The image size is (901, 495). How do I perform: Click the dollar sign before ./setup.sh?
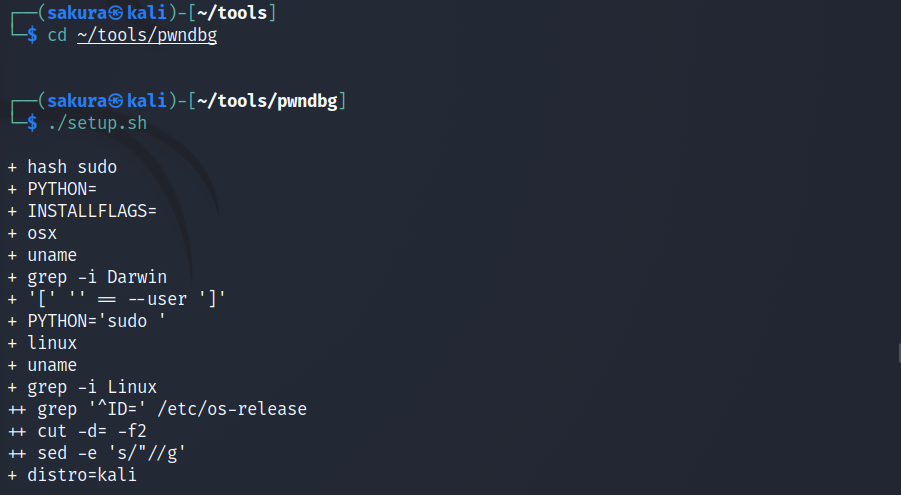32,123
